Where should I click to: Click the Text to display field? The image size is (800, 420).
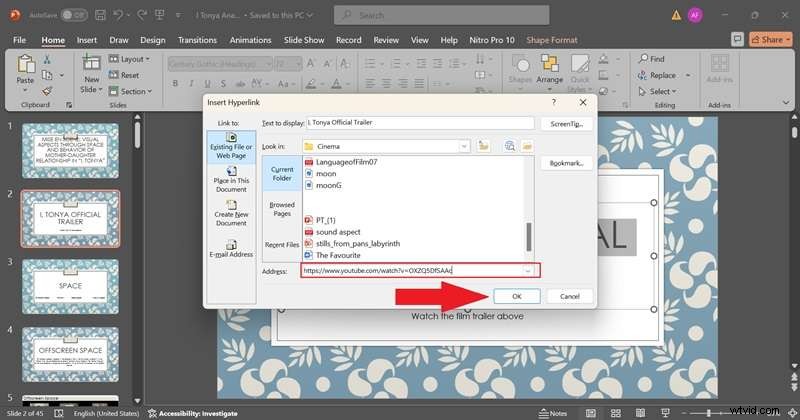pyautogui.click(x=420, y=123)
